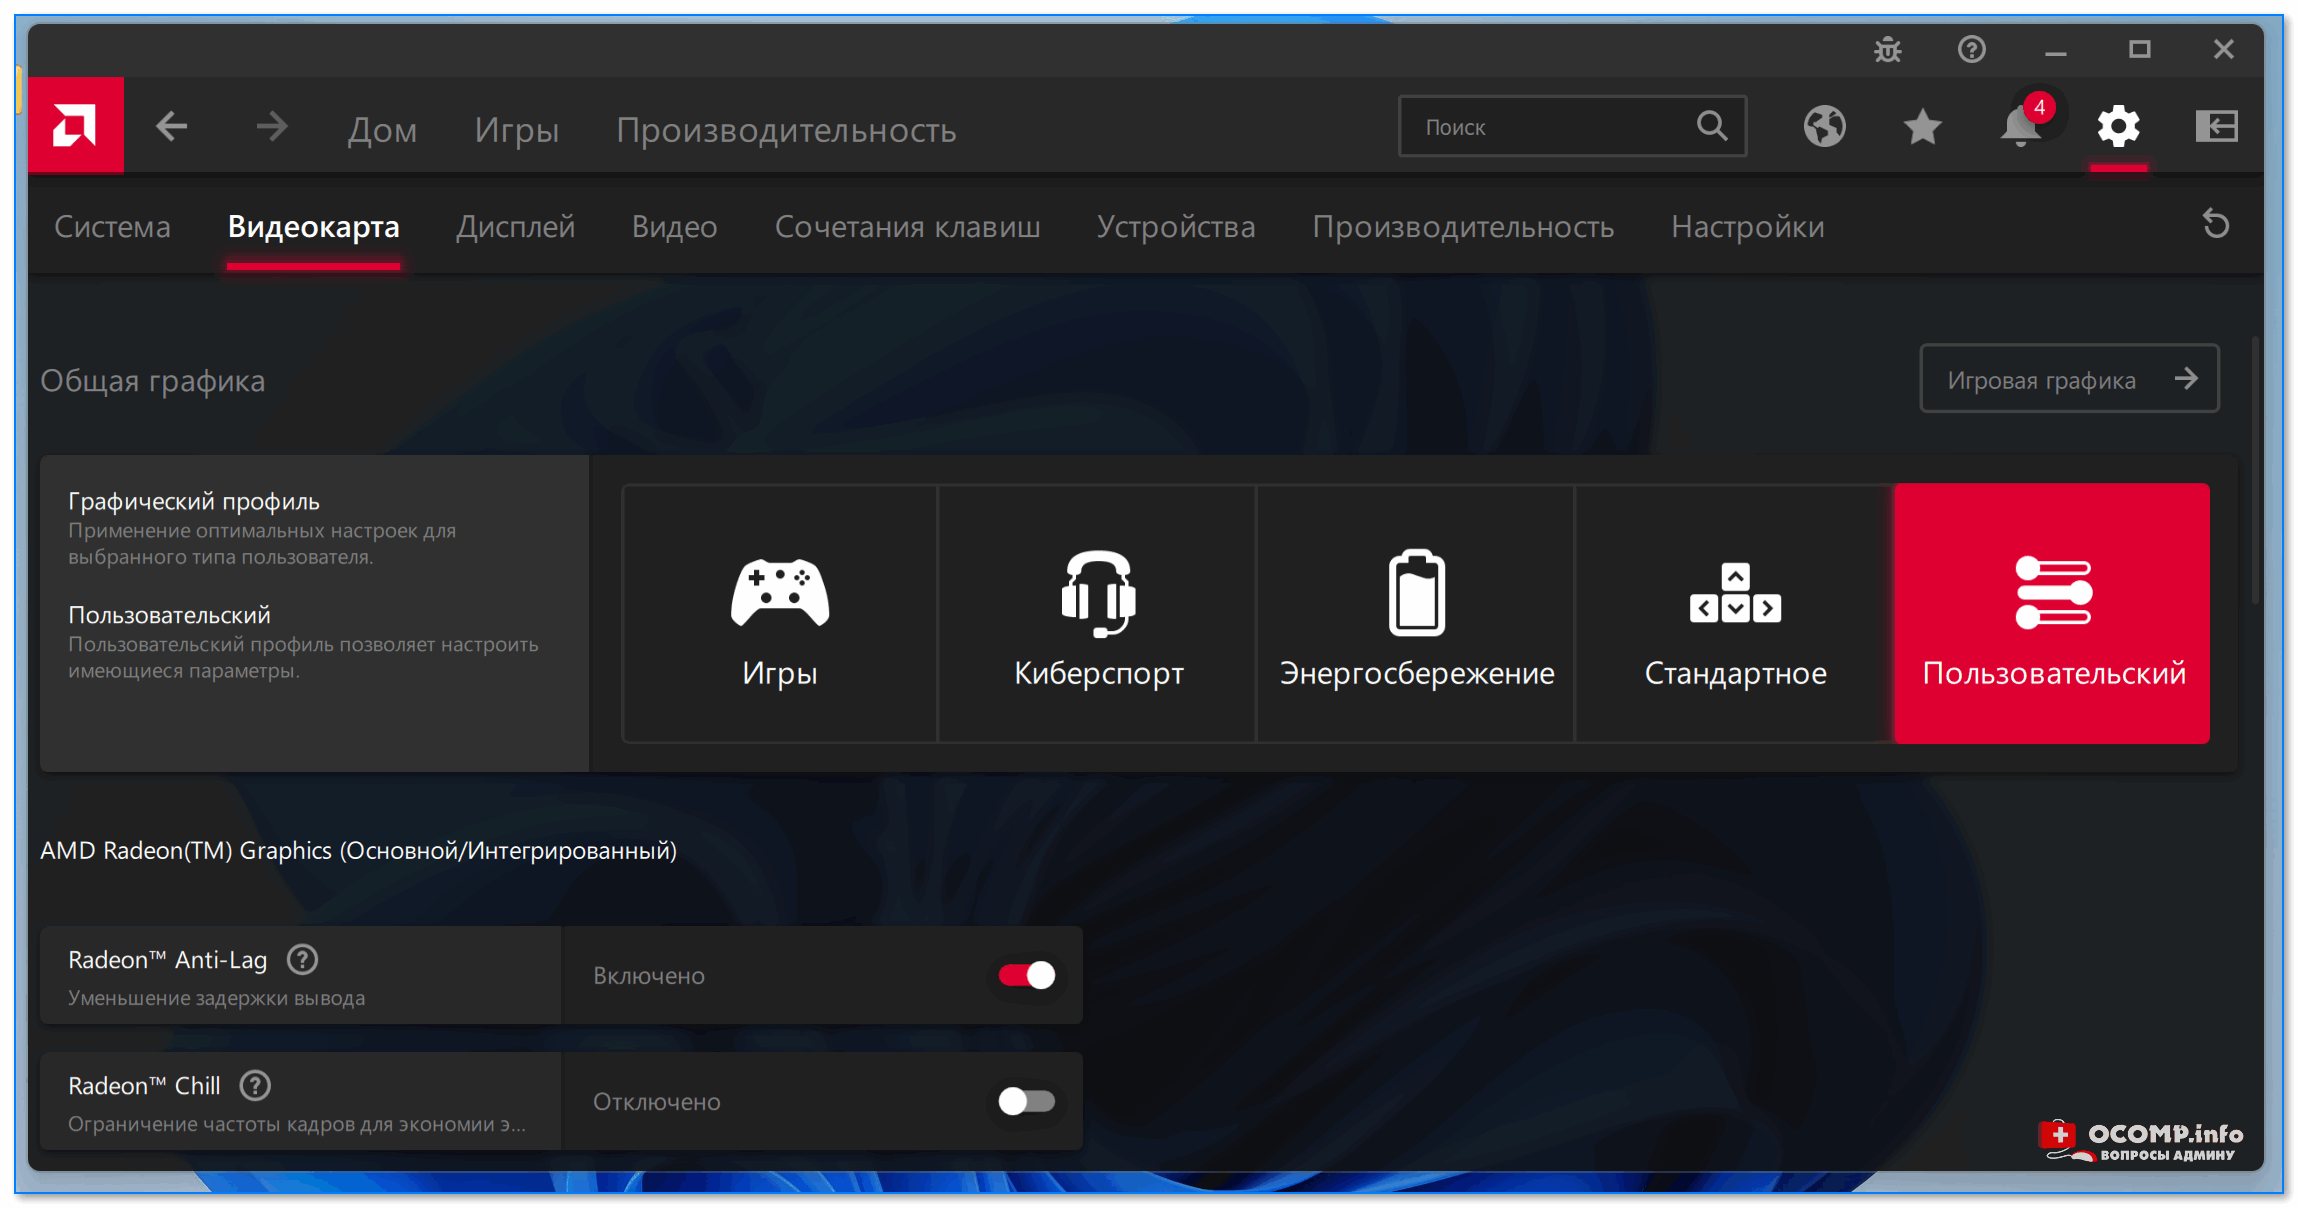Open the settings gear icon
2298x1208 pixels.
tap(2118, 127)
